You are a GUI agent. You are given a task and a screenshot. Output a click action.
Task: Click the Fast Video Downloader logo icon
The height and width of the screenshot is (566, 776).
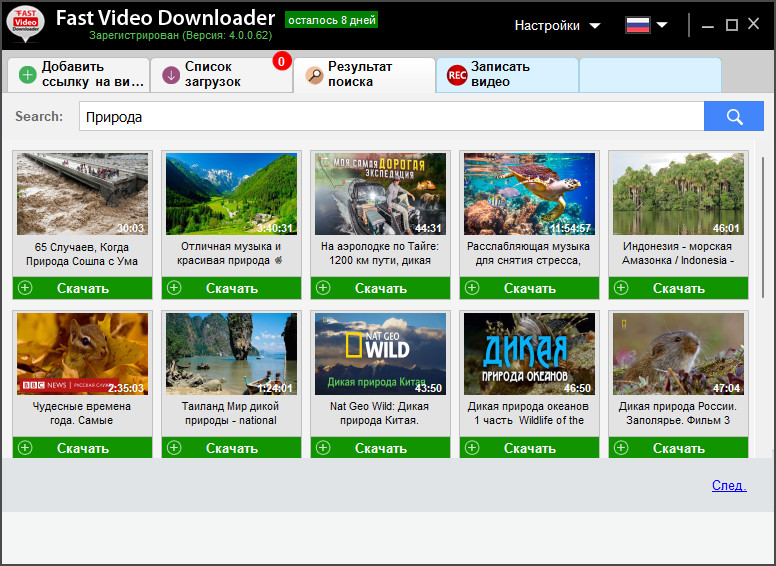coord(26,23)
